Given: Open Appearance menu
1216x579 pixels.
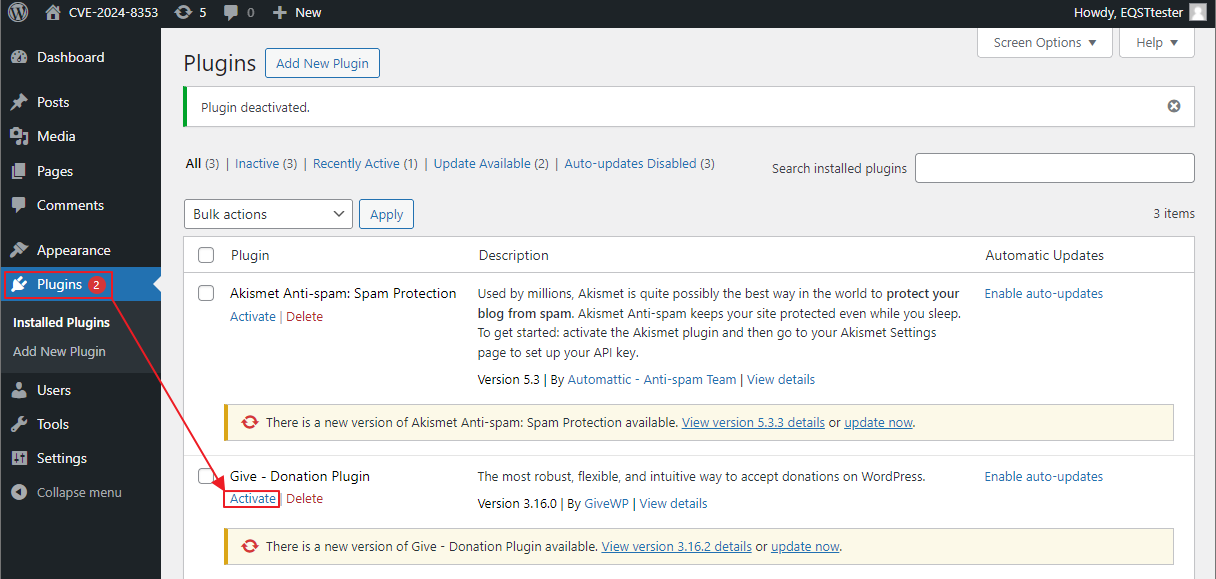Looking at the screenshot, I should point(73,250).
